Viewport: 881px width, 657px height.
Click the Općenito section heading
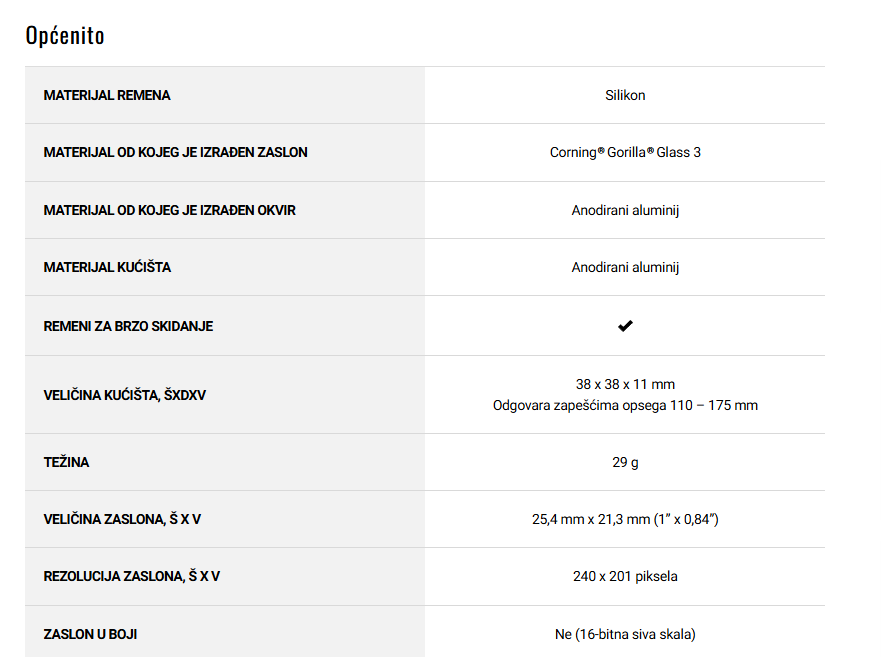pos(65,36)
